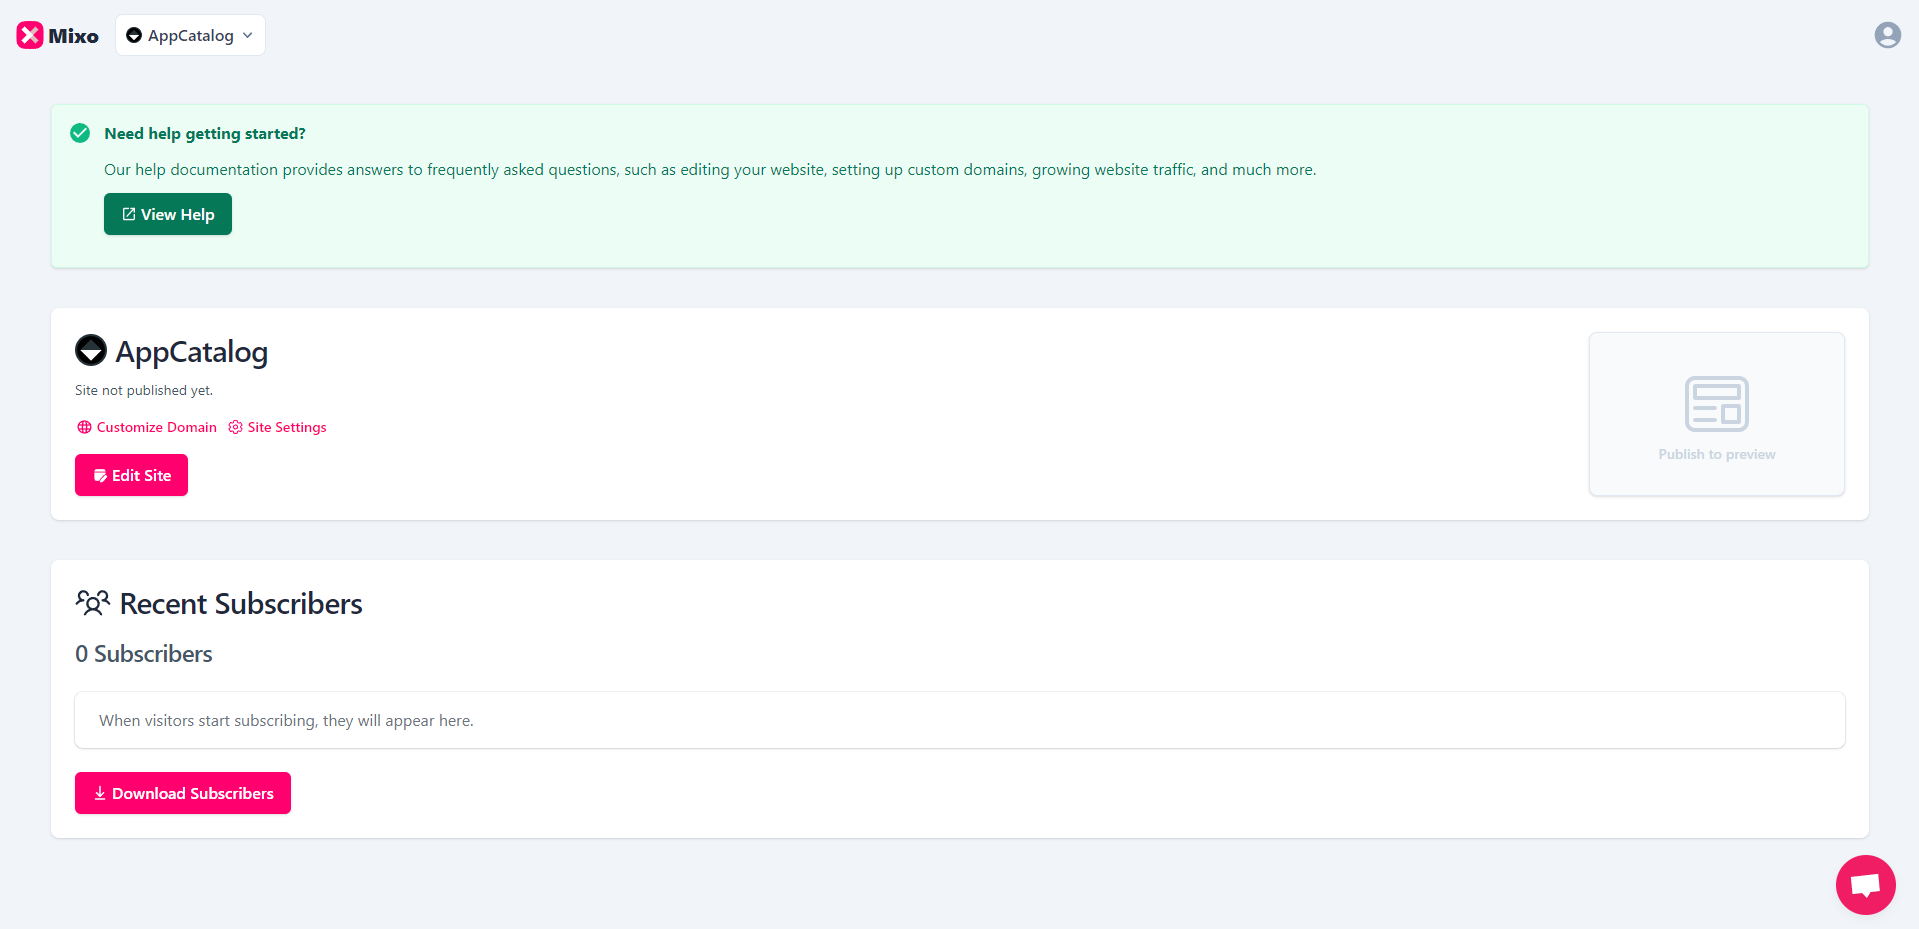1919x929 pixels.
Task: Click the View Help button
Action: coord(168,214)
